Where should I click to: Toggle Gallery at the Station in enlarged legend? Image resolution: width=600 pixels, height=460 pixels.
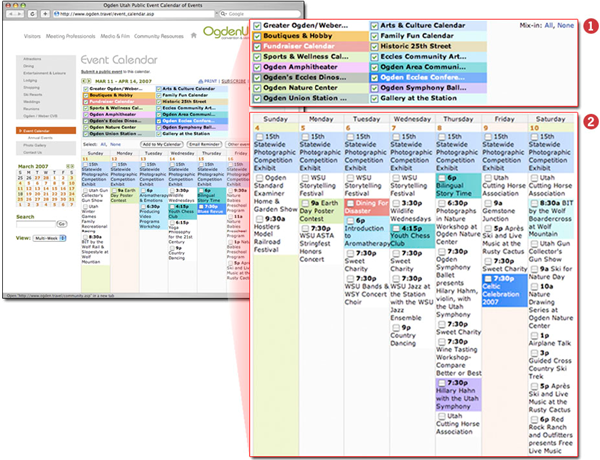point(375,98)
